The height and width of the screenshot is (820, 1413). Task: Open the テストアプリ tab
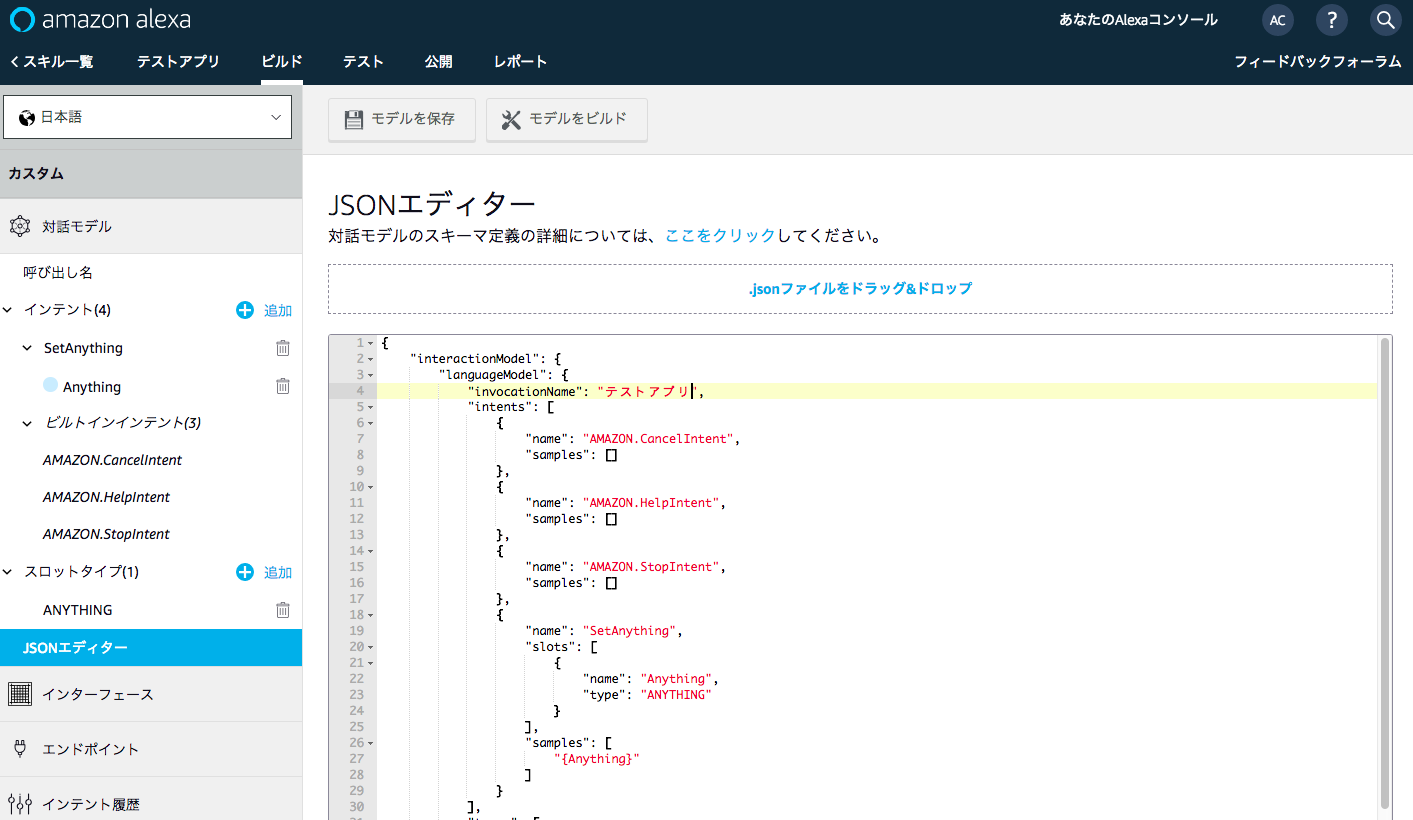pos(178,62)
